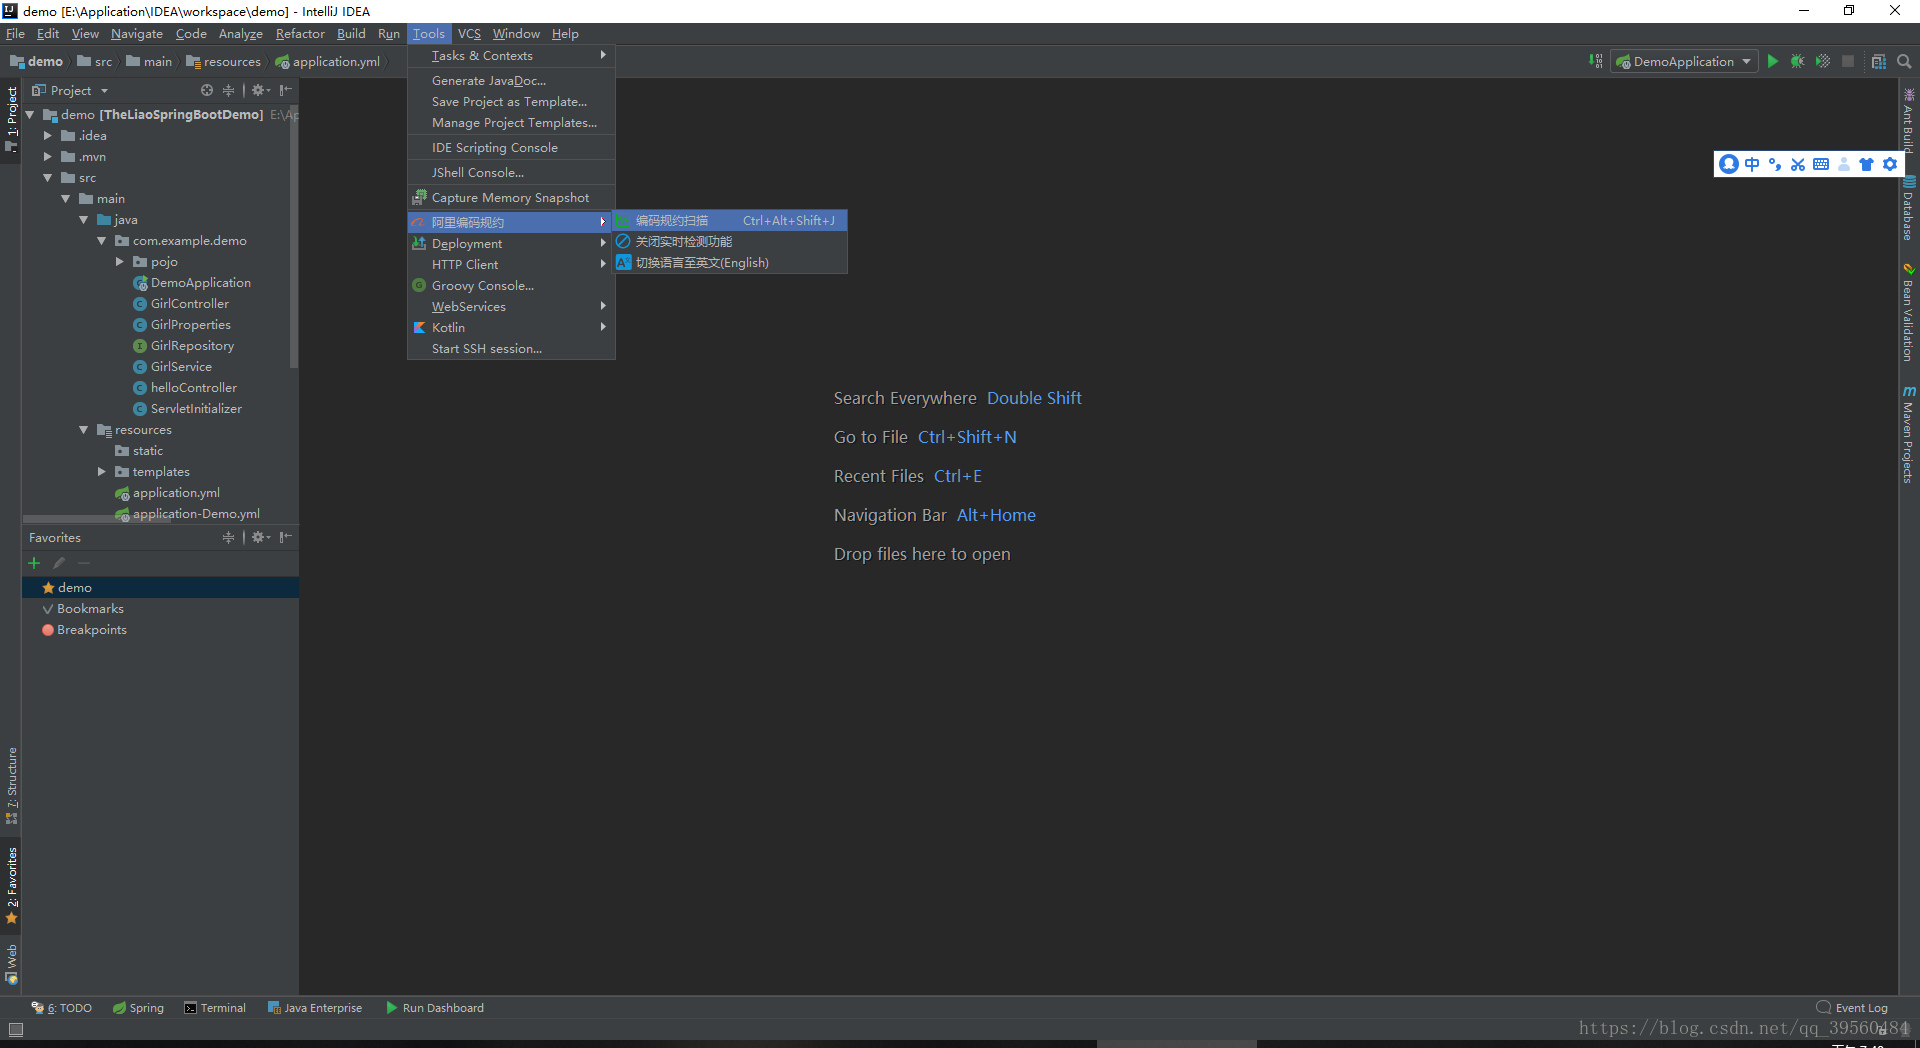The width and height of the screenshot is (1920, 1048).
Task: Expand the pojo package
Action: 119,262
